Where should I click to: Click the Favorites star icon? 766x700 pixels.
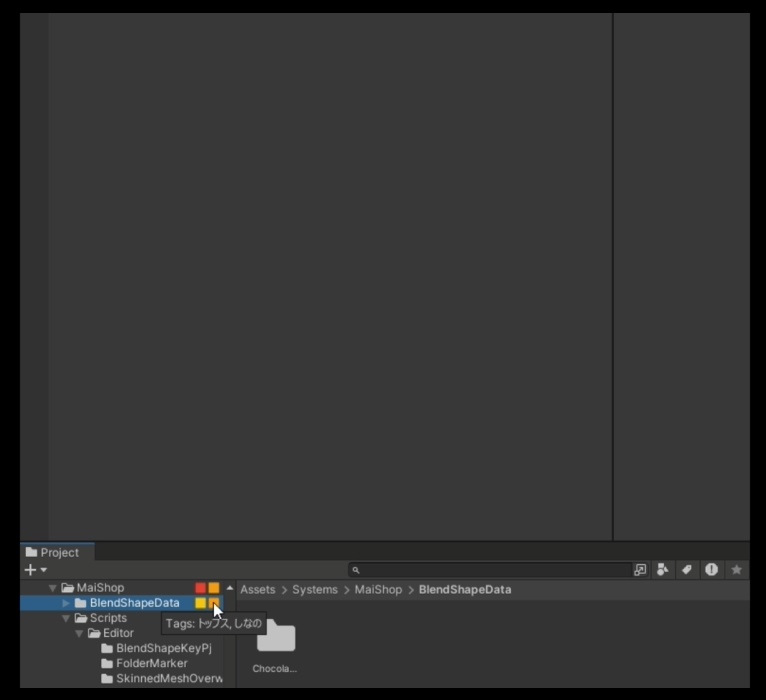[x=737, y=570]
